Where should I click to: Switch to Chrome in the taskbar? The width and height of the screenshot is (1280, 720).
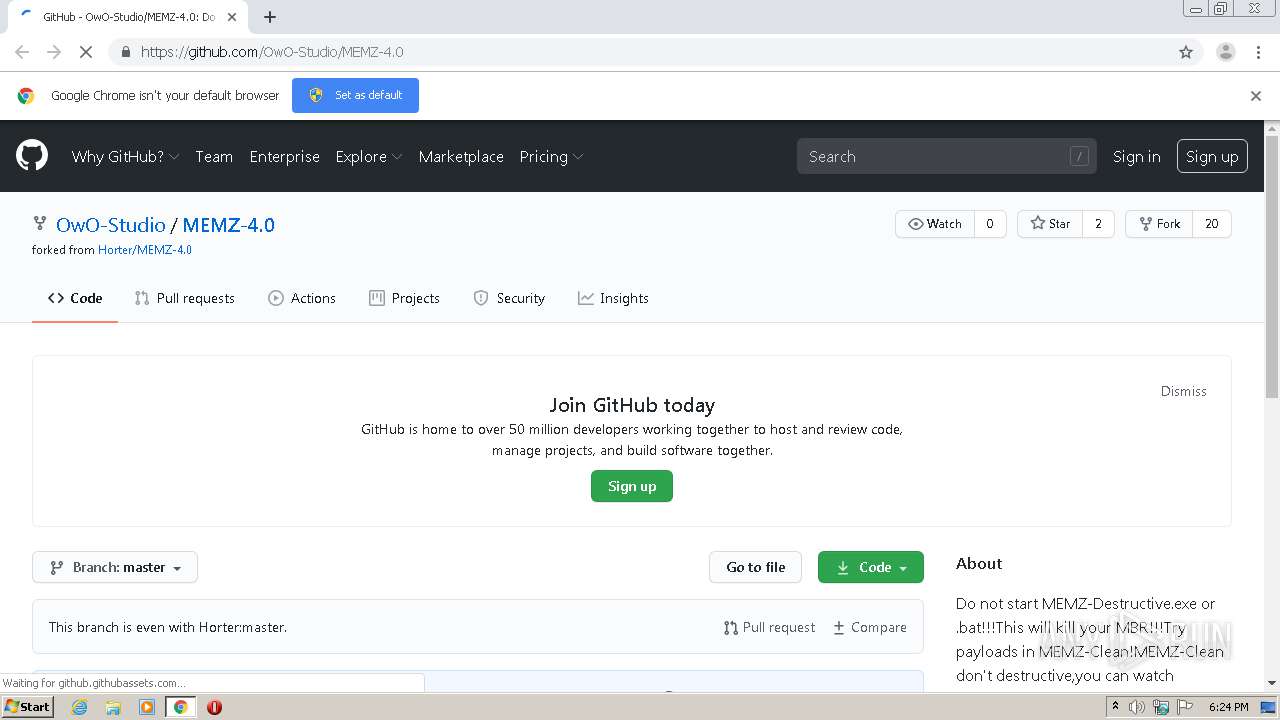181,707
